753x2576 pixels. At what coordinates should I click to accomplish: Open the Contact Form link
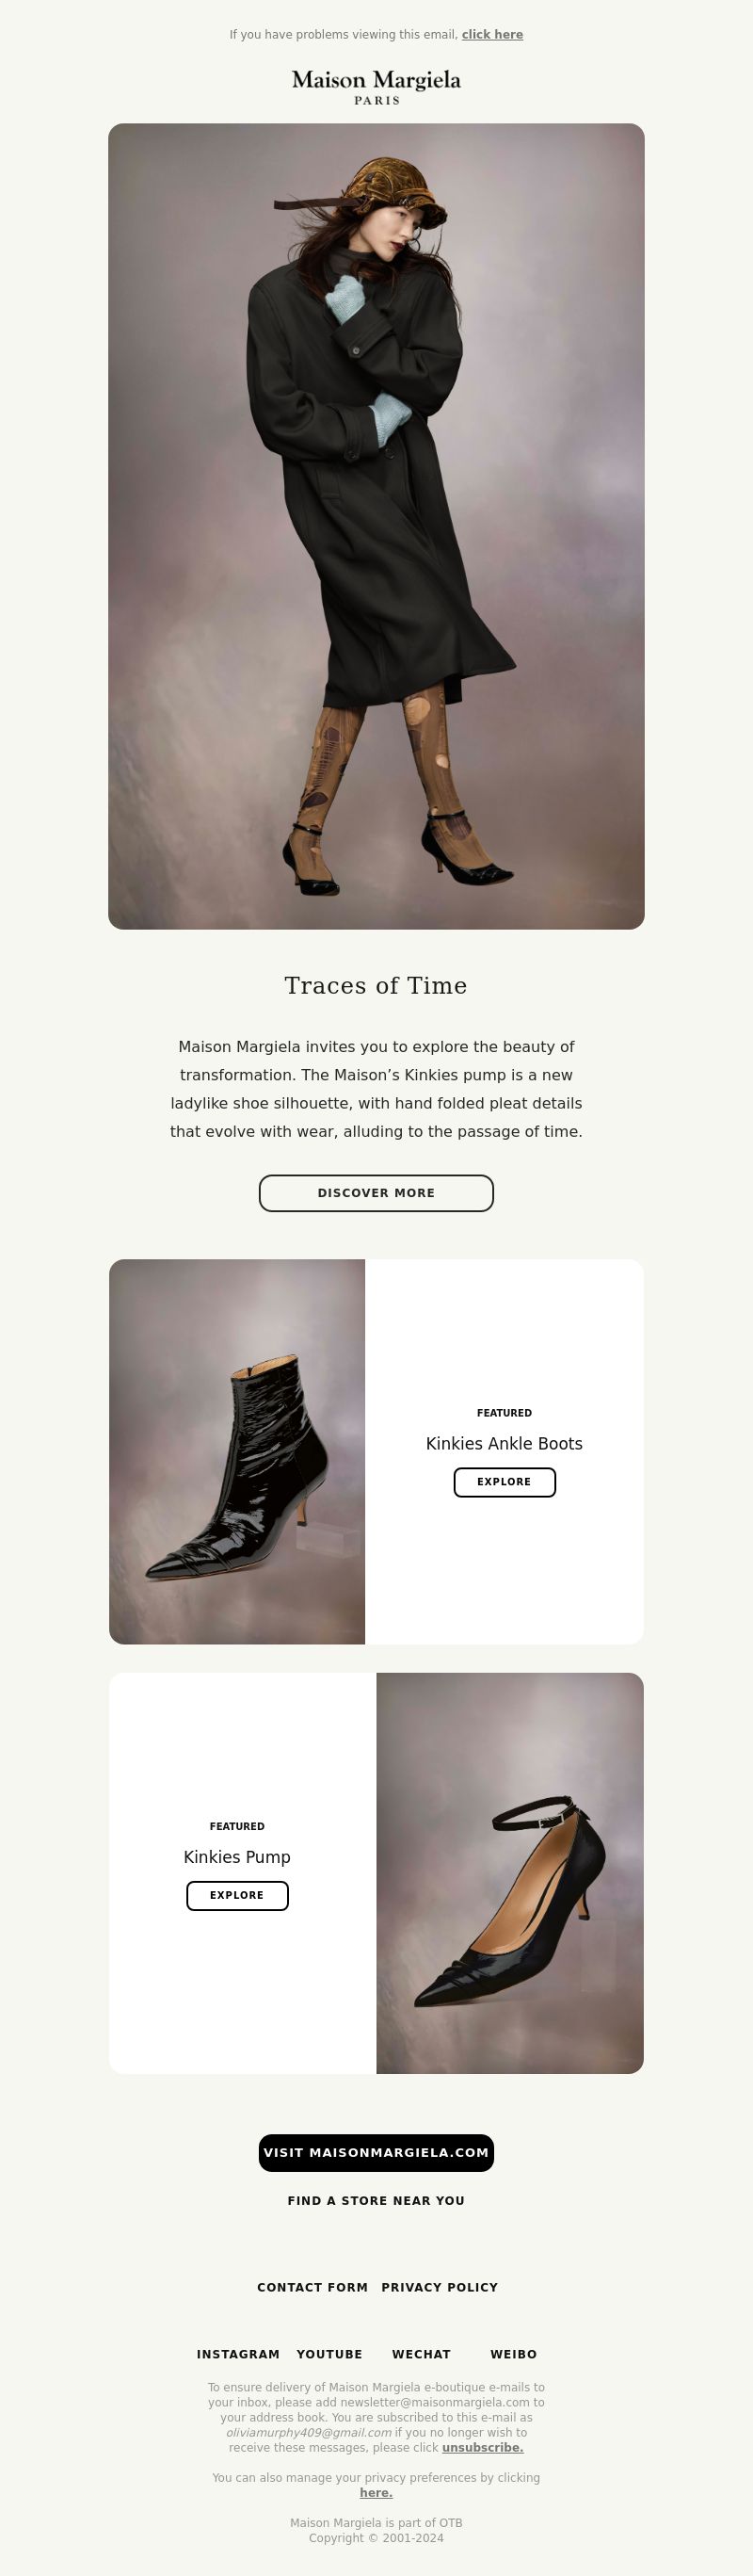pos(312,2287)
